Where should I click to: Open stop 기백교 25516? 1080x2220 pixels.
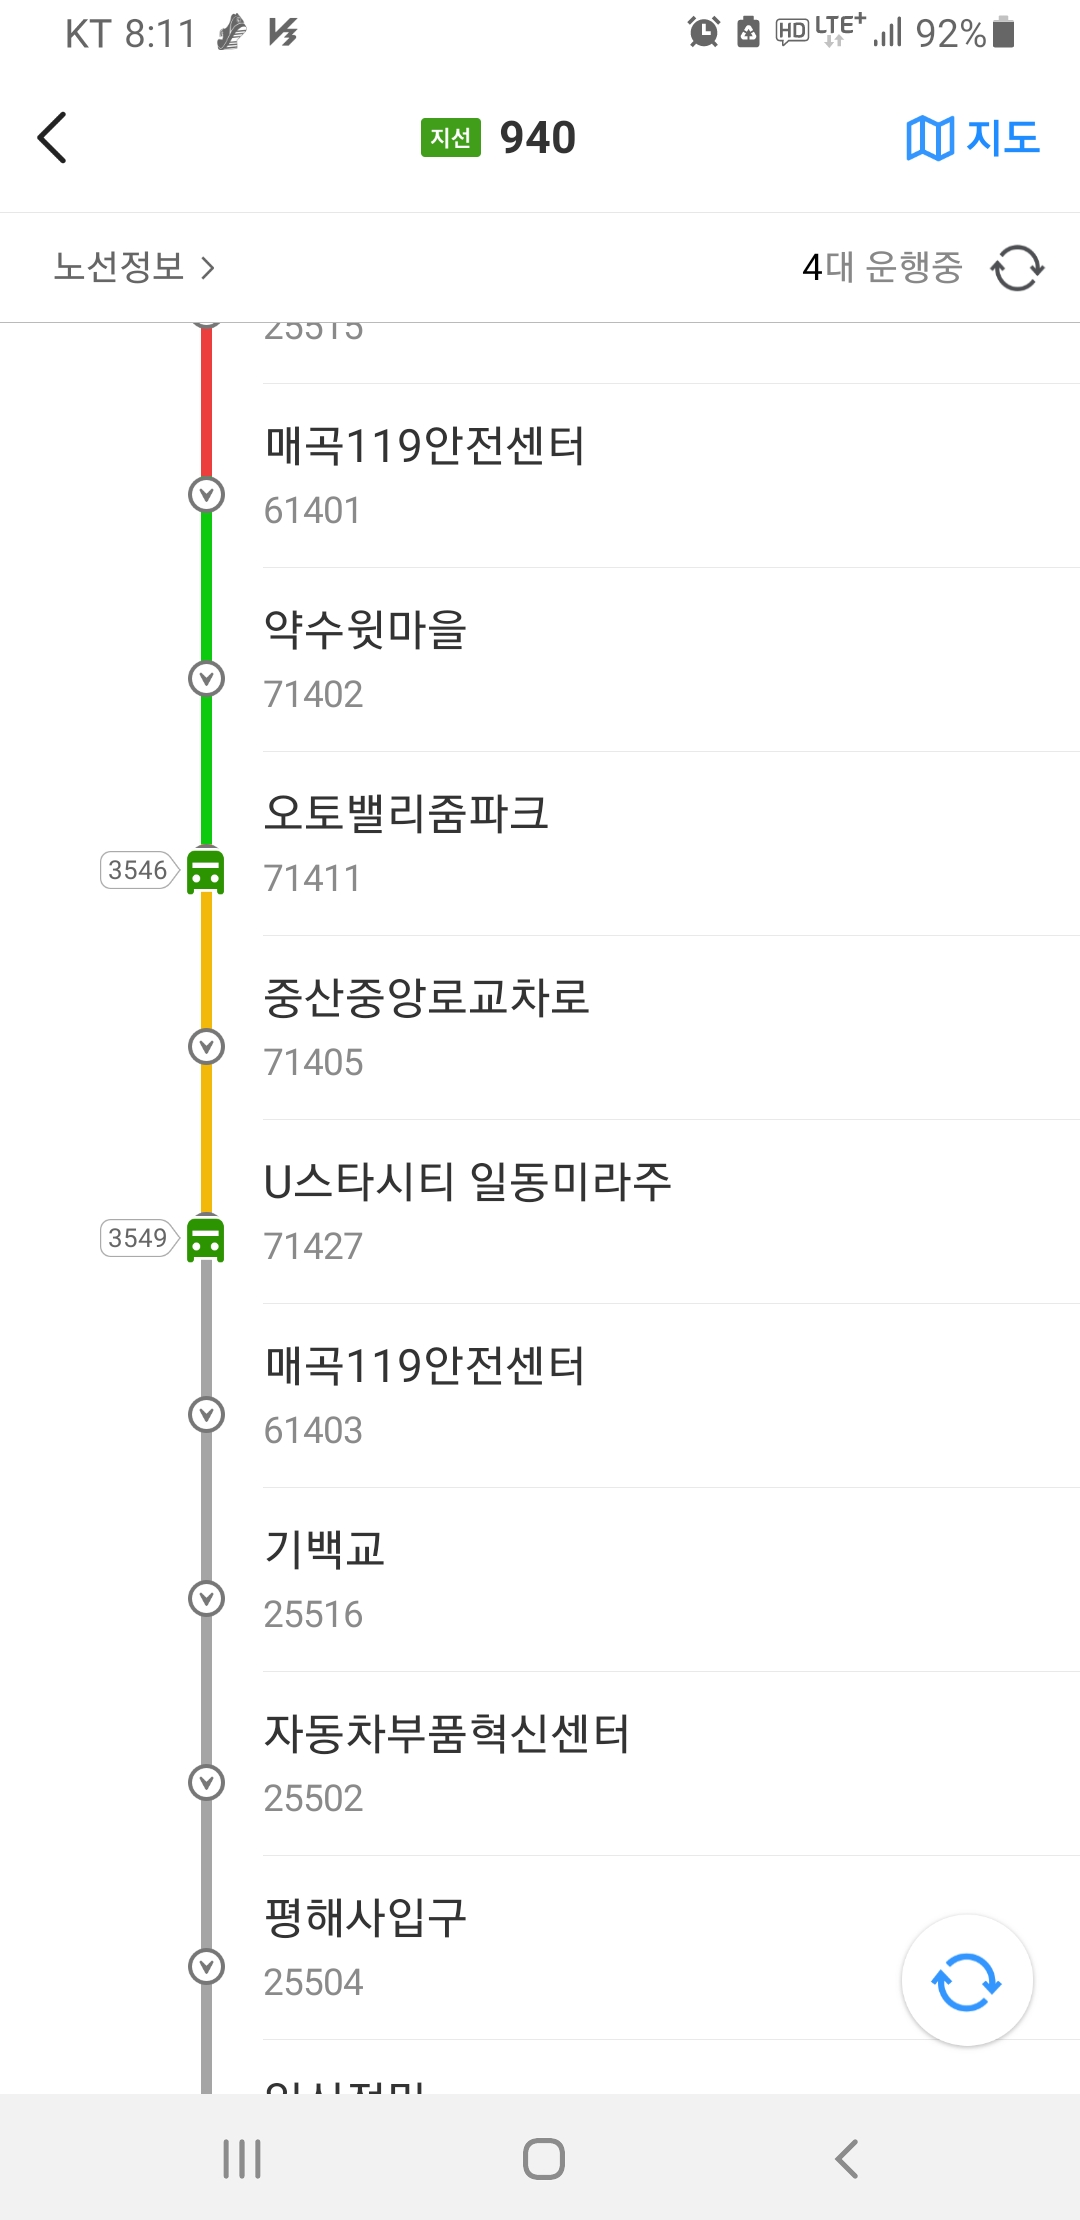[x=670, y=1580]
